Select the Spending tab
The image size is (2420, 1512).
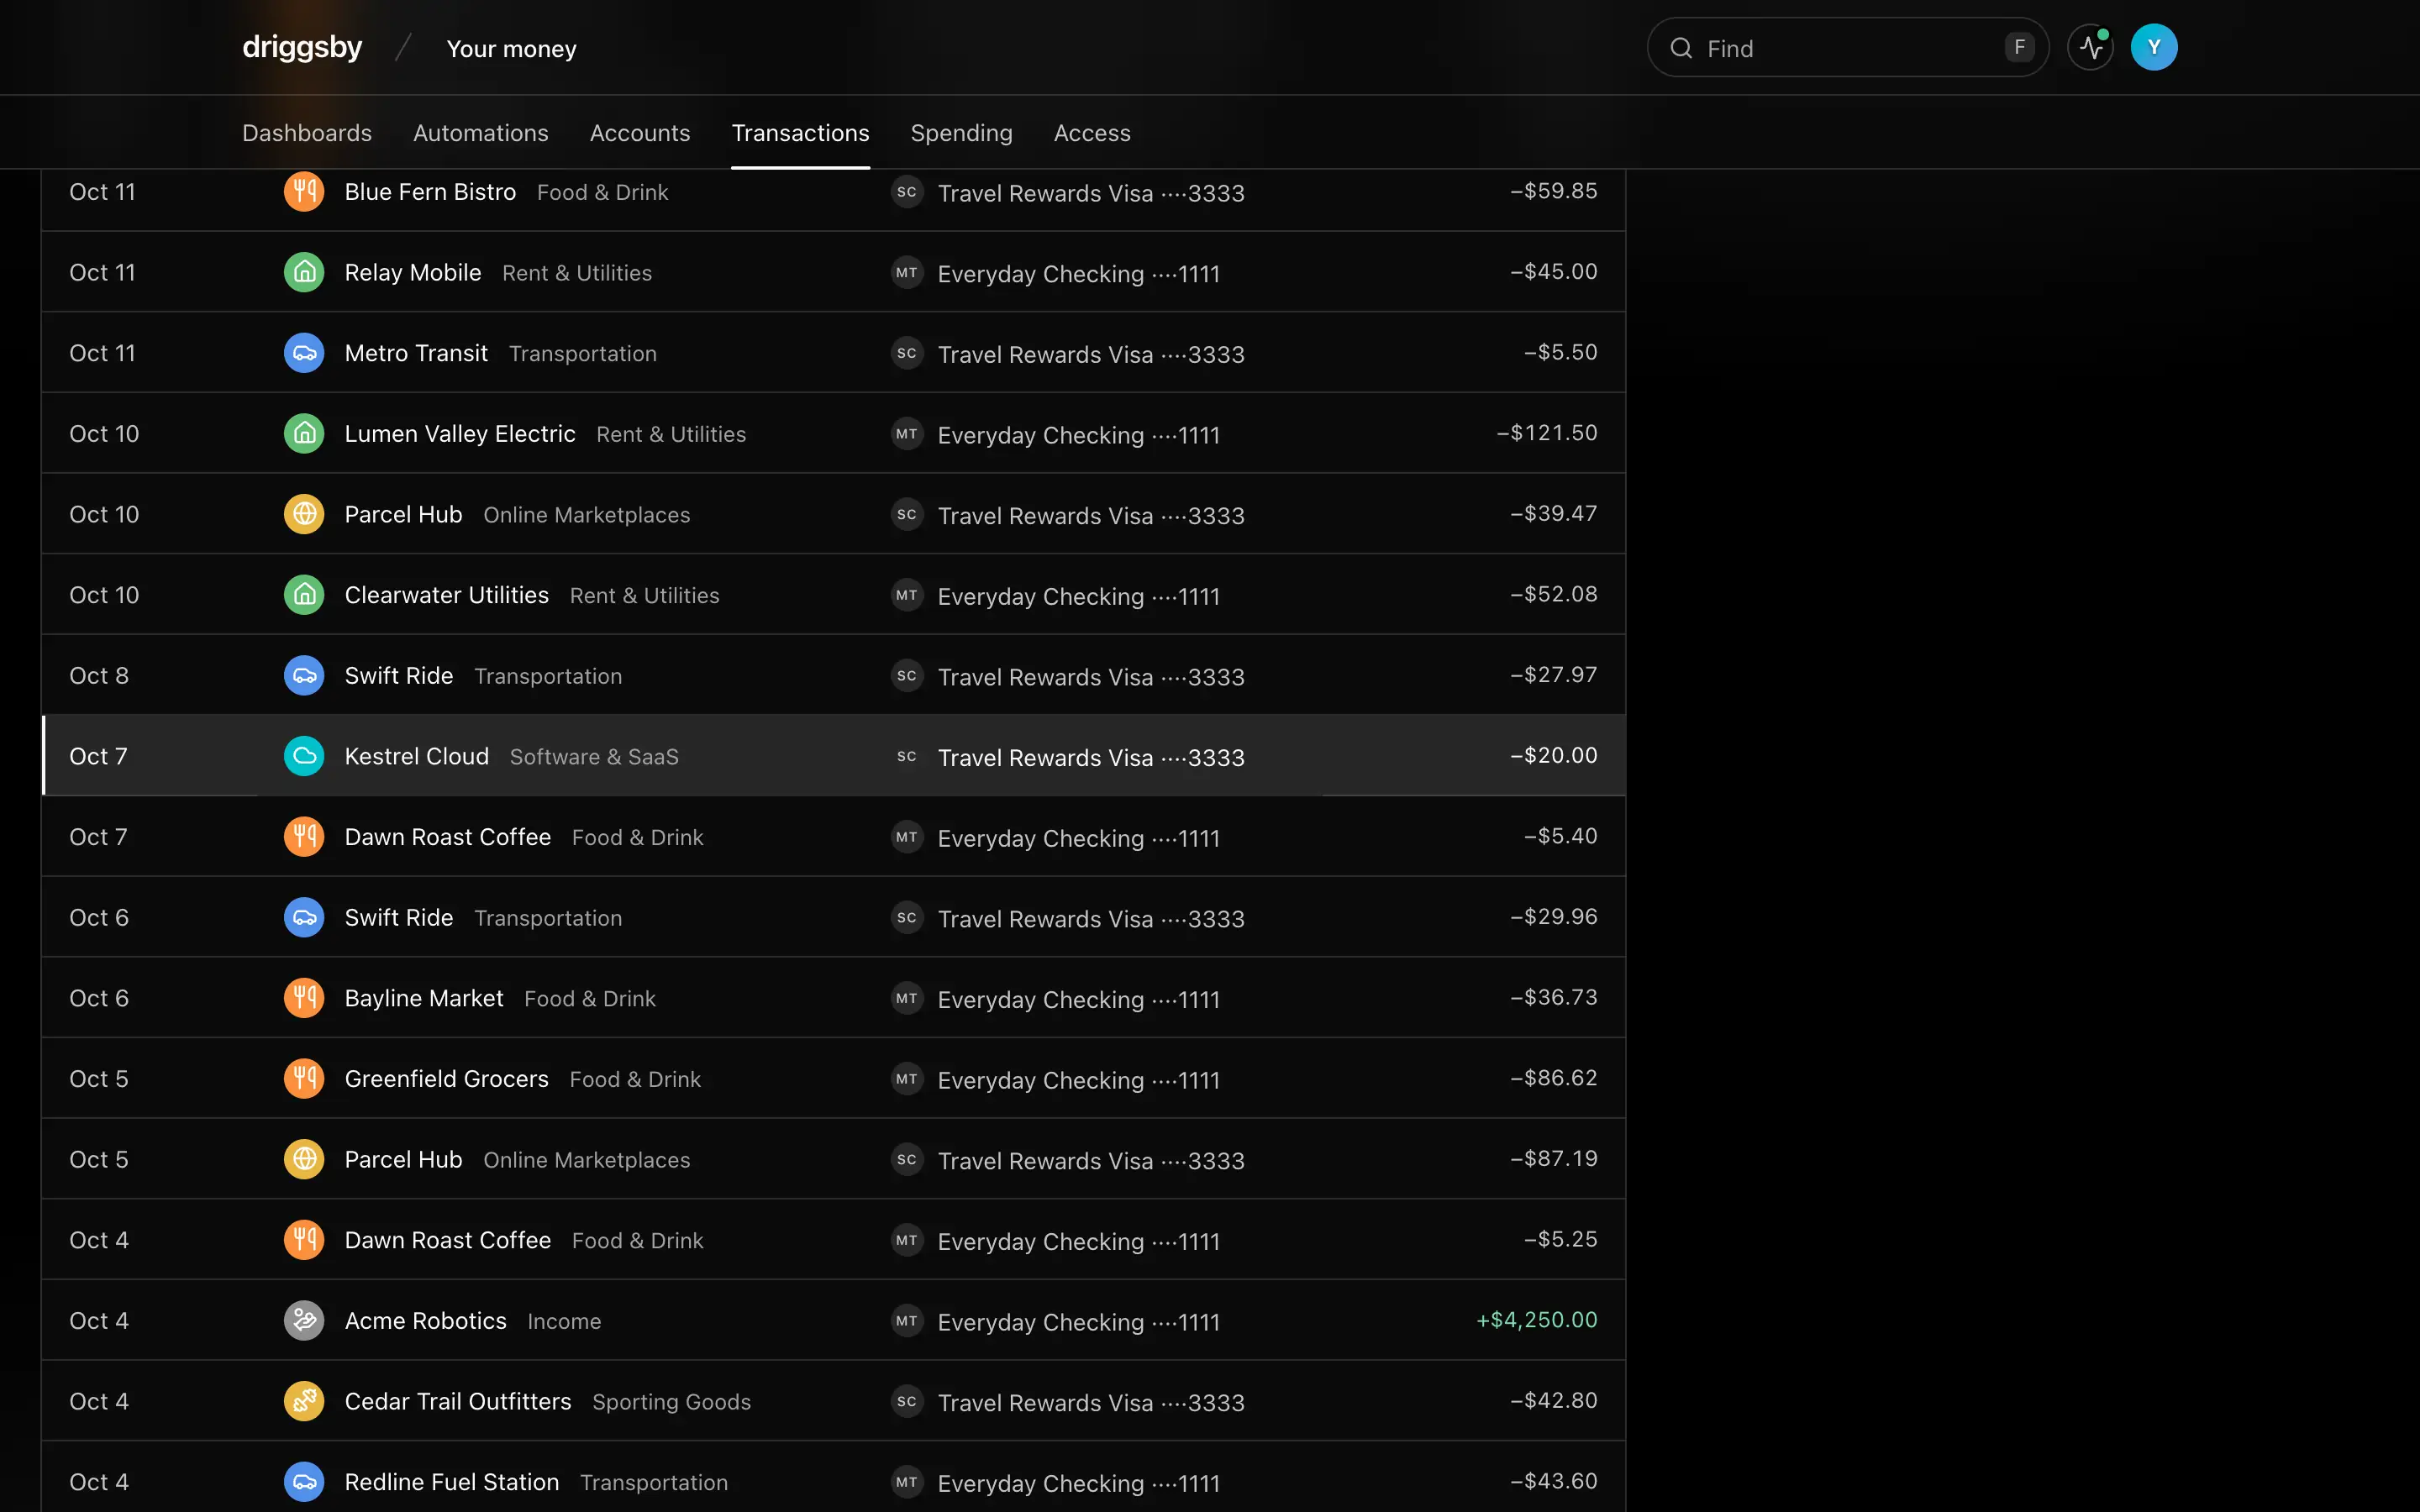coord(961,133)
